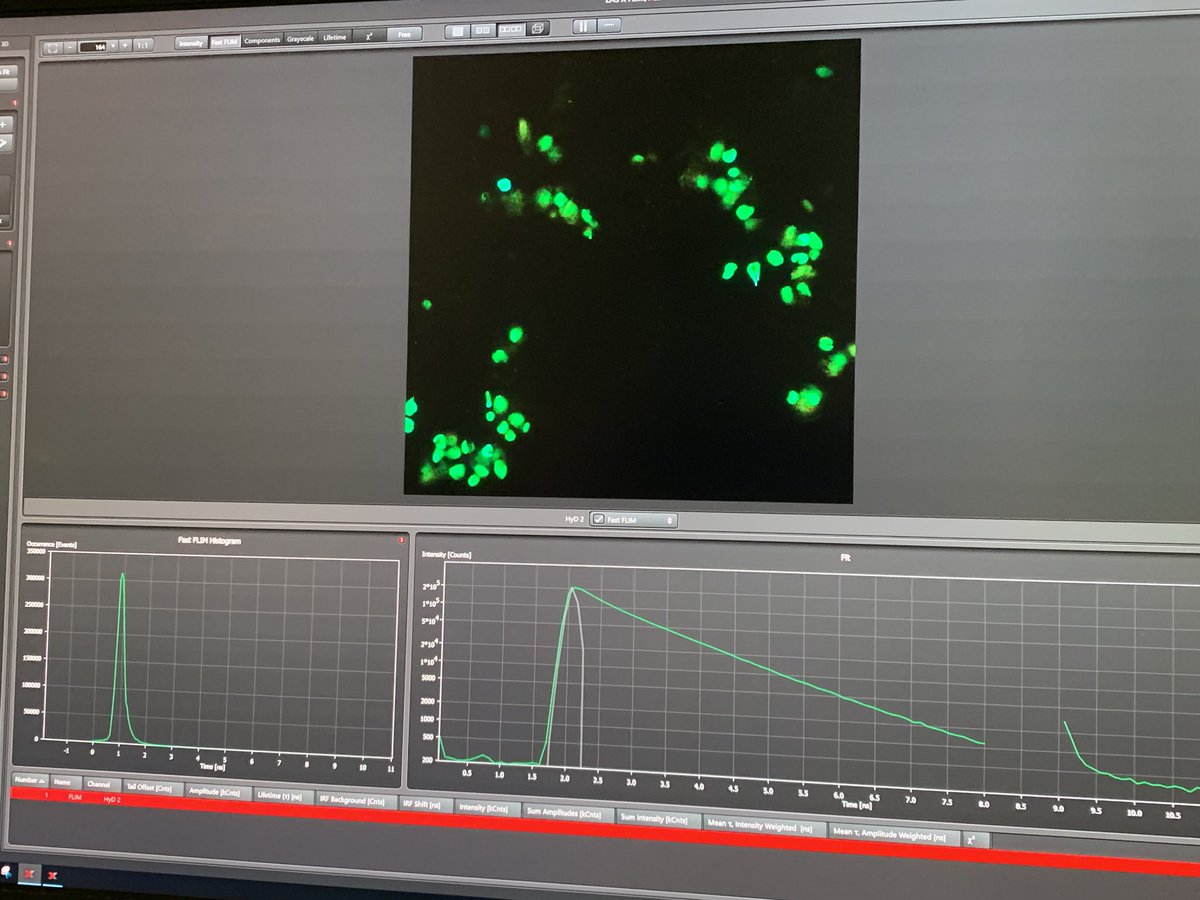This screenshot has height=900, width=1200.
Task: Click the Fit button in left sidebar
Action: click(x=8, y=72)
